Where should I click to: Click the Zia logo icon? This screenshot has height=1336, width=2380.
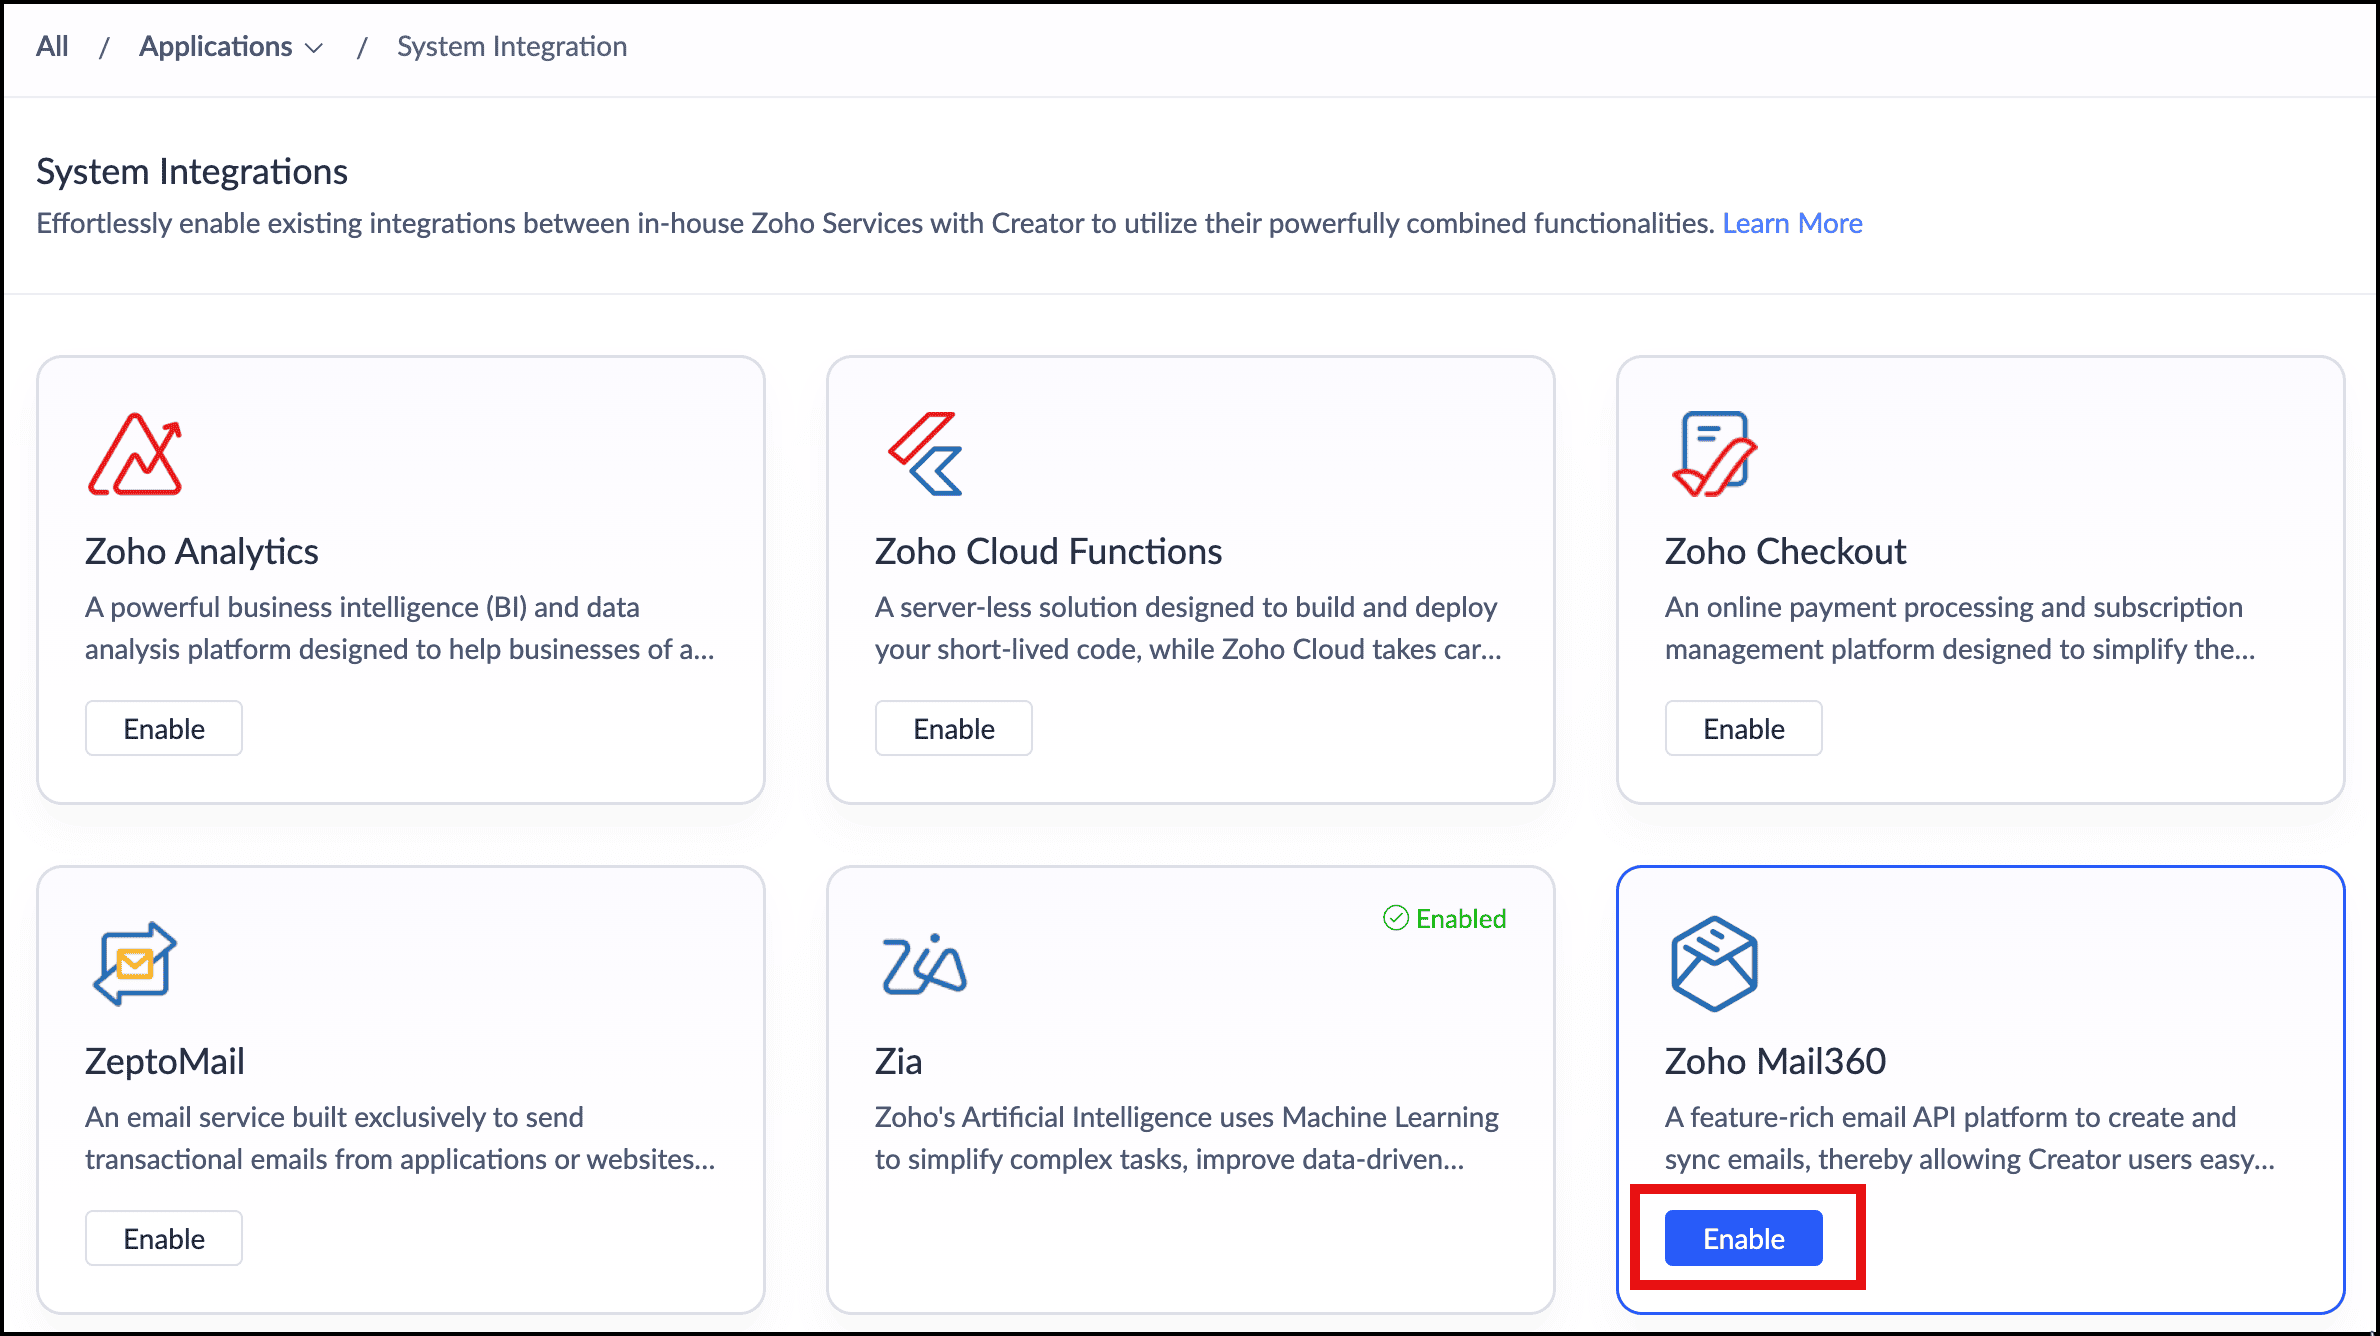tap(924, 965)
